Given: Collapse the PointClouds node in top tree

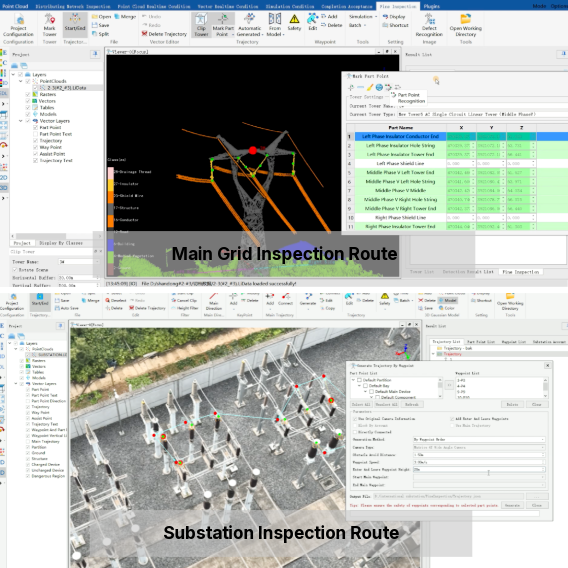Looking at the screenshot, I should coord(21,81).
